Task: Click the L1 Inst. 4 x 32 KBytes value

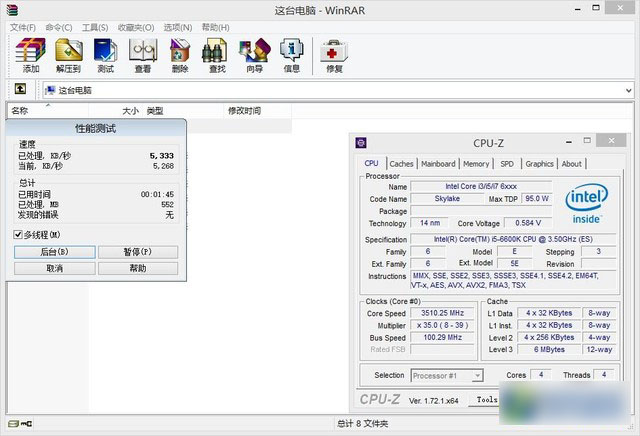Action: [x=549, y=325]
